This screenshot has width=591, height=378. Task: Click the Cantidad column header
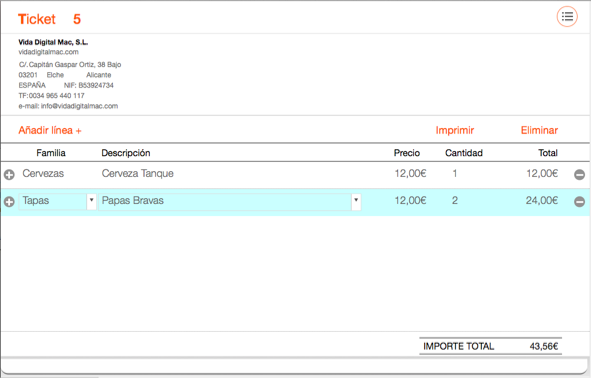coord(464,153)
